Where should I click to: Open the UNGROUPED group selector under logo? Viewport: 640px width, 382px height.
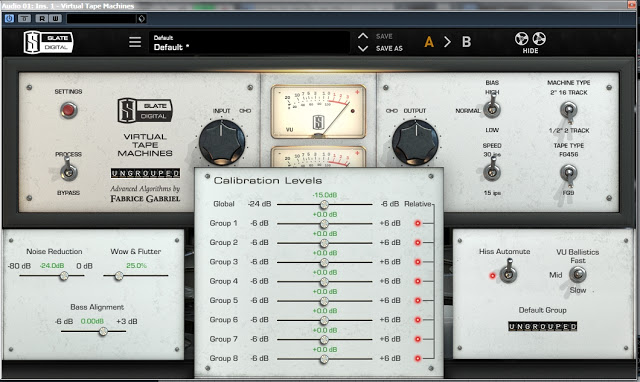[x=145, y=173]
